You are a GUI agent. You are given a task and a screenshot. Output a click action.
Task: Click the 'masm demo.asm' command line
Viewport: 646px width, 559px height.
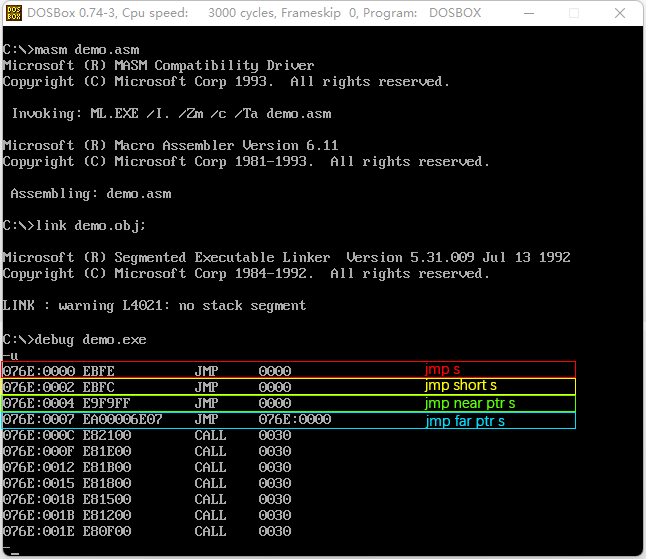tap(71, 49)
